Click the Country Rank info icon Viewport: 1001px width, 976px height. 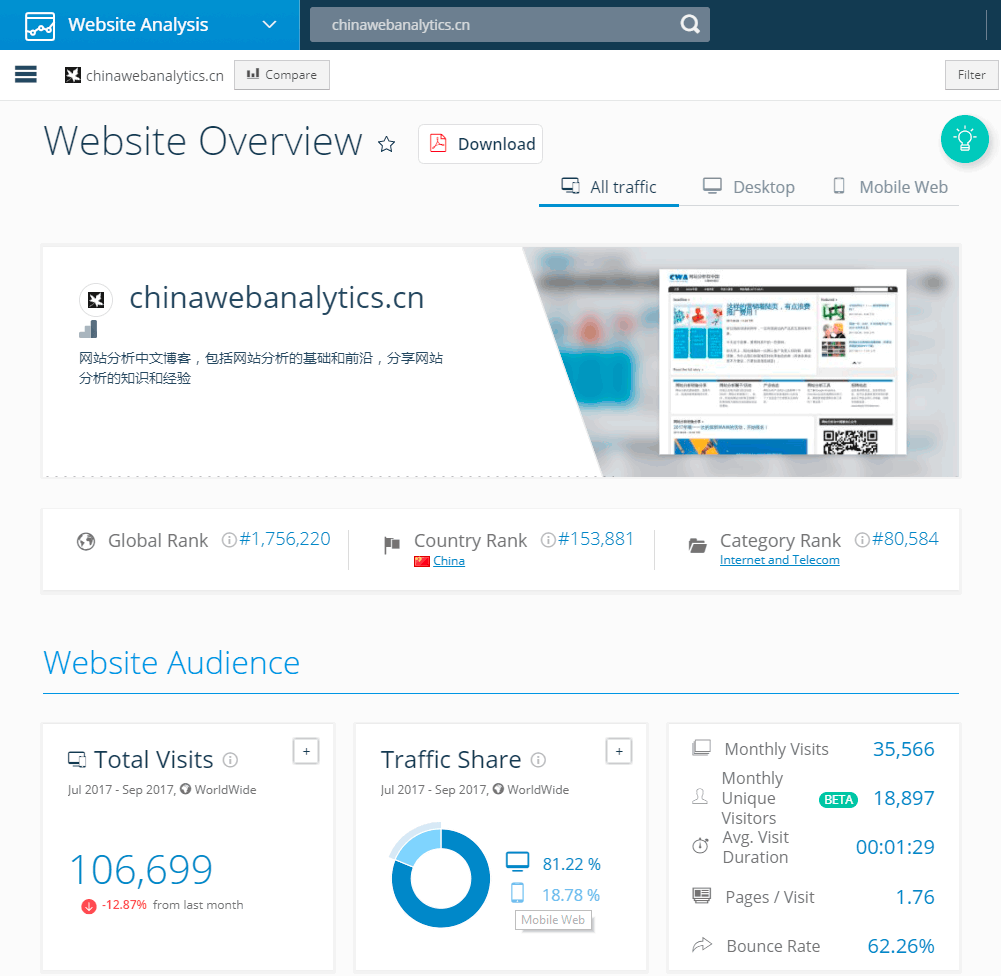point(547,540)
